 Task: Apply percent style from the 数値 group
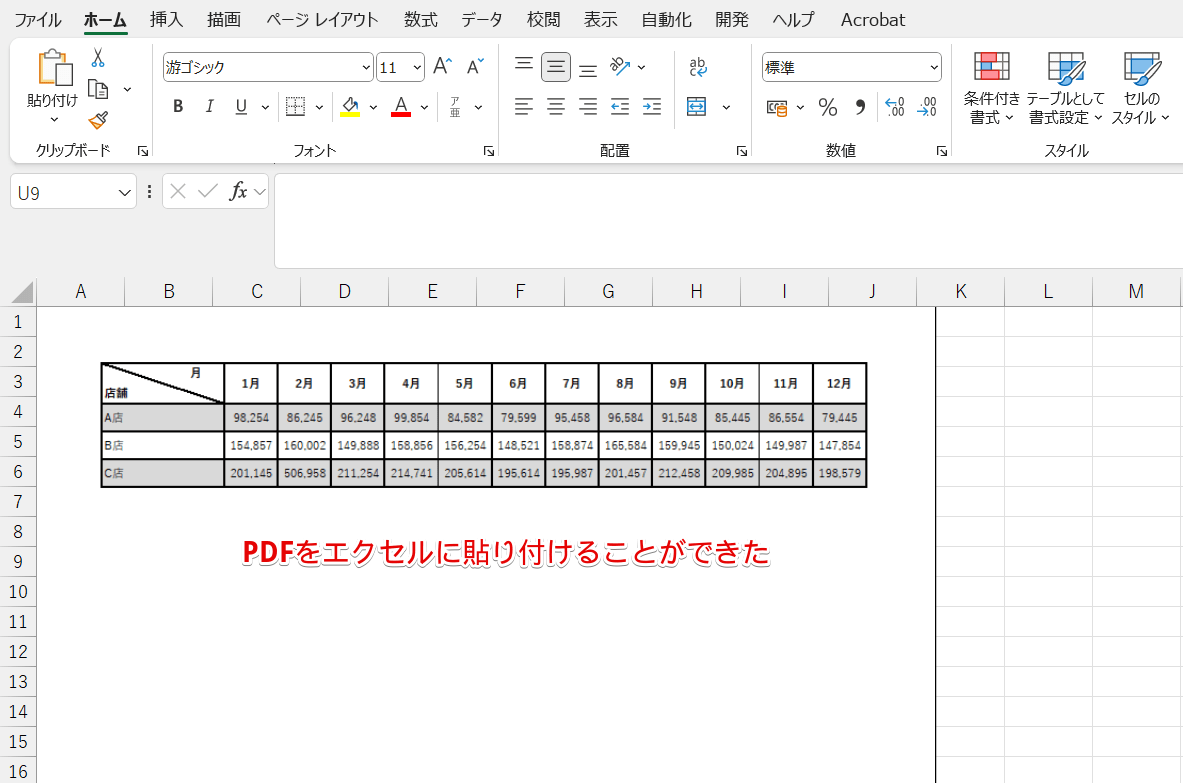tap(827, 107)
